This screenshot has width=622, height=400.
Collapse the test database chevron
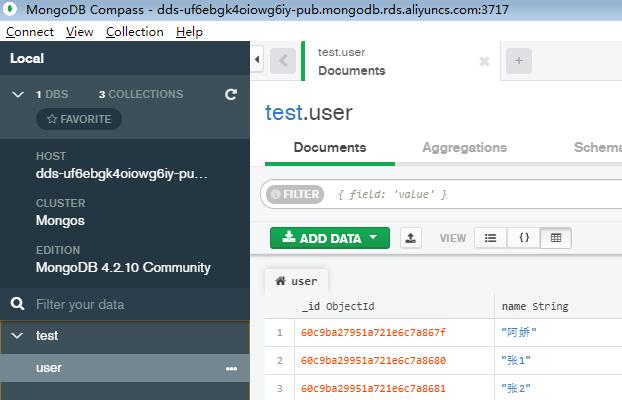pyautogui.click(x=17, y=336)
